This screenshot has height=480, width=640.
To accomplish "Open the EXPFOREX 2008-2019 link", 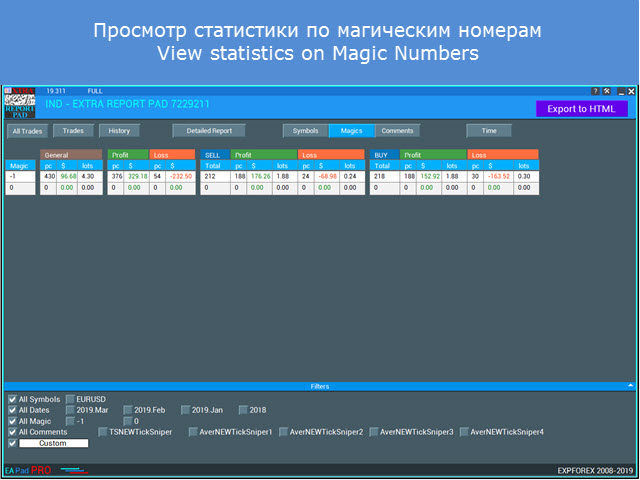I will tap(594, 469).
